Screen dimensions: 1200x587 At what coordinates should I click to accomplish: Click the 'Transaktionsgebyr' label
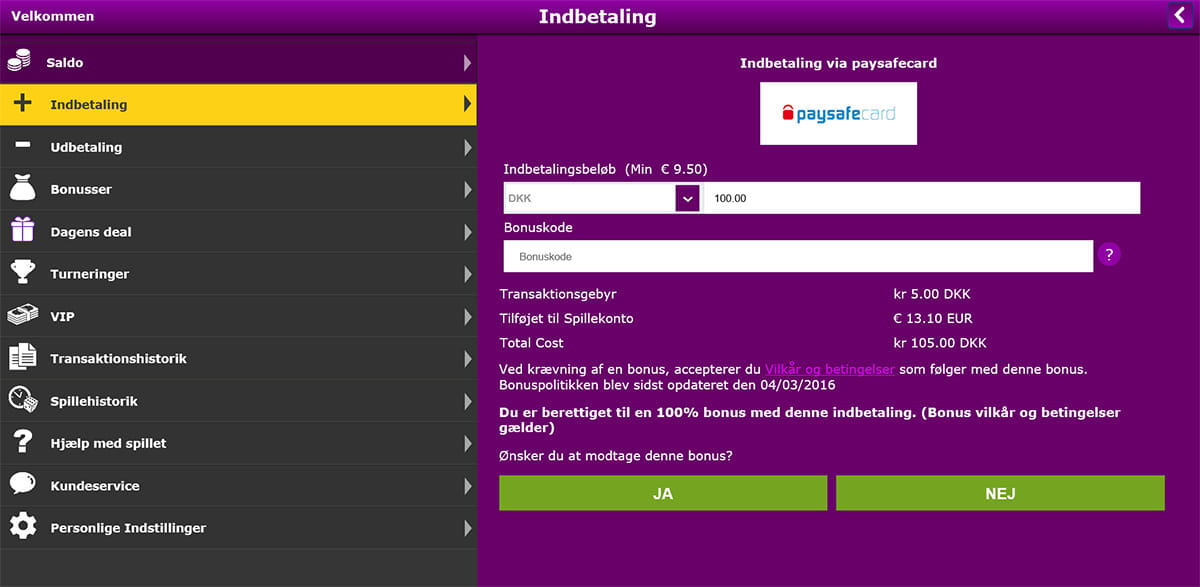tap(556, 294)
